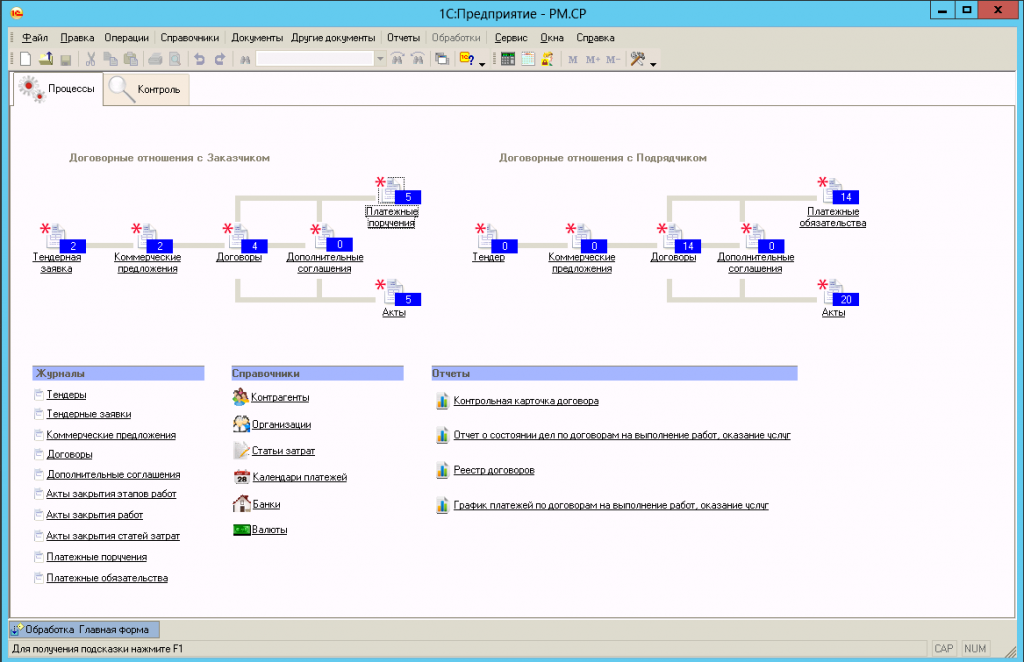Click the chart icon beside Отчет о состоянии дел
This screenshot has height=662, width=1024.
coord(442,435)
